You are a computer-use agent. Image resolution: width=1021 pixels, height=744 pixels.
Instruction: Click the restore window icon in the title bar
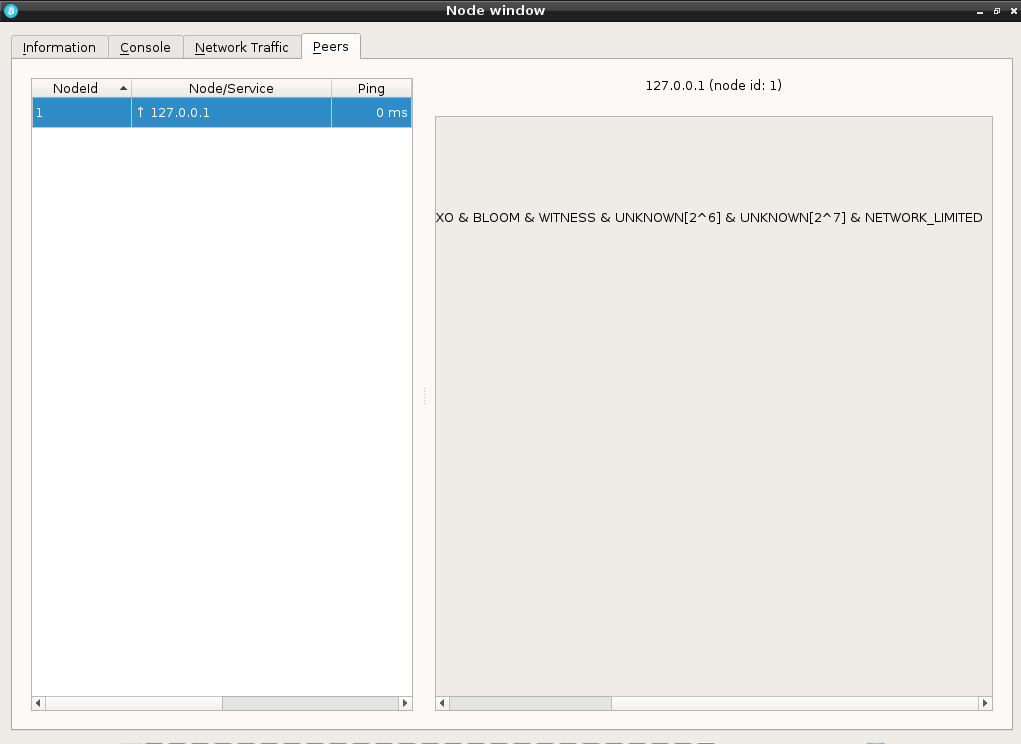[x=995, y=11]
